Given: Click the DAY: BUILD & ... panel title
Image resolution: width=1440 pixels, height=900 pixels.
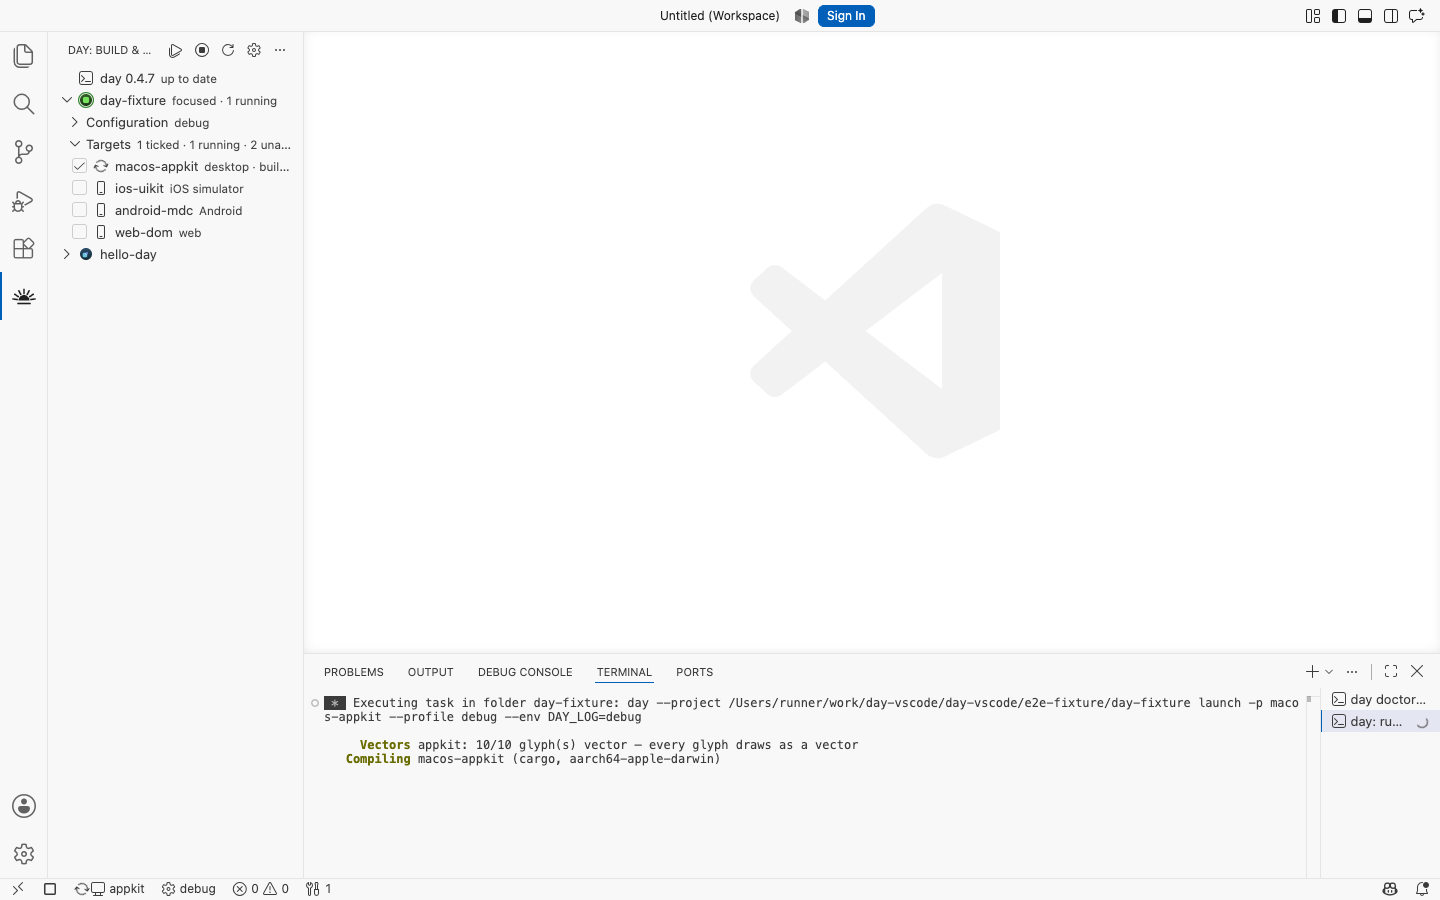Looking at the screenshot, I should [x=110, y=50].
